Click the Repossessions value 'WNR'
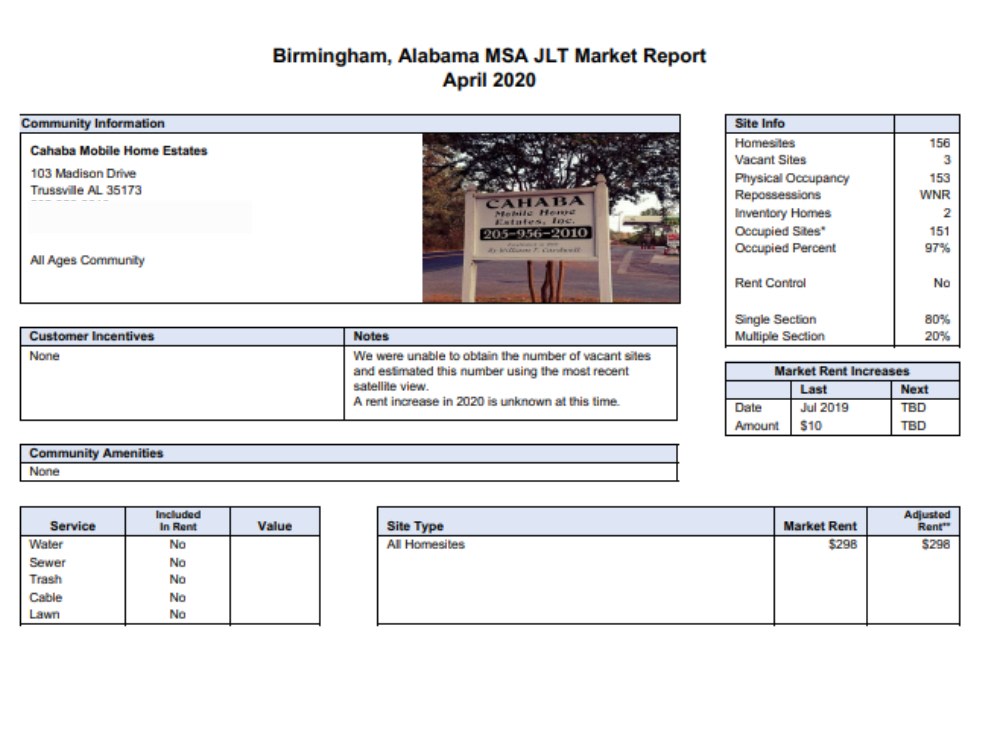The width and height of the screenshot is (1000, 750). click(x=935, y=195)
